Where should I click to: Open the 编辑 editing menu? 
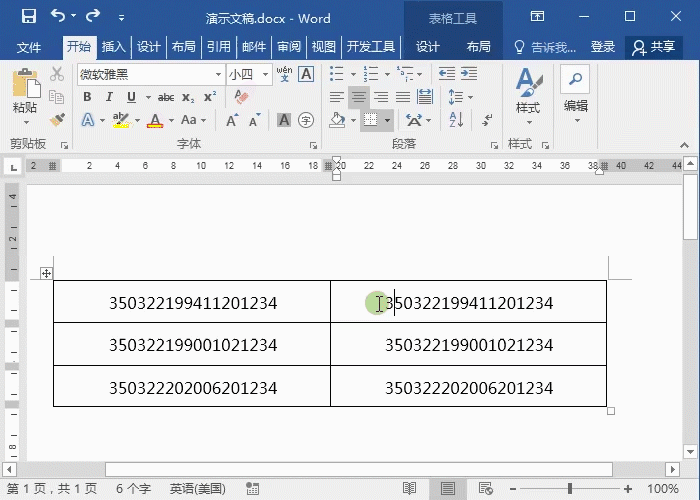pyautogui.click(x=575, y=95)
